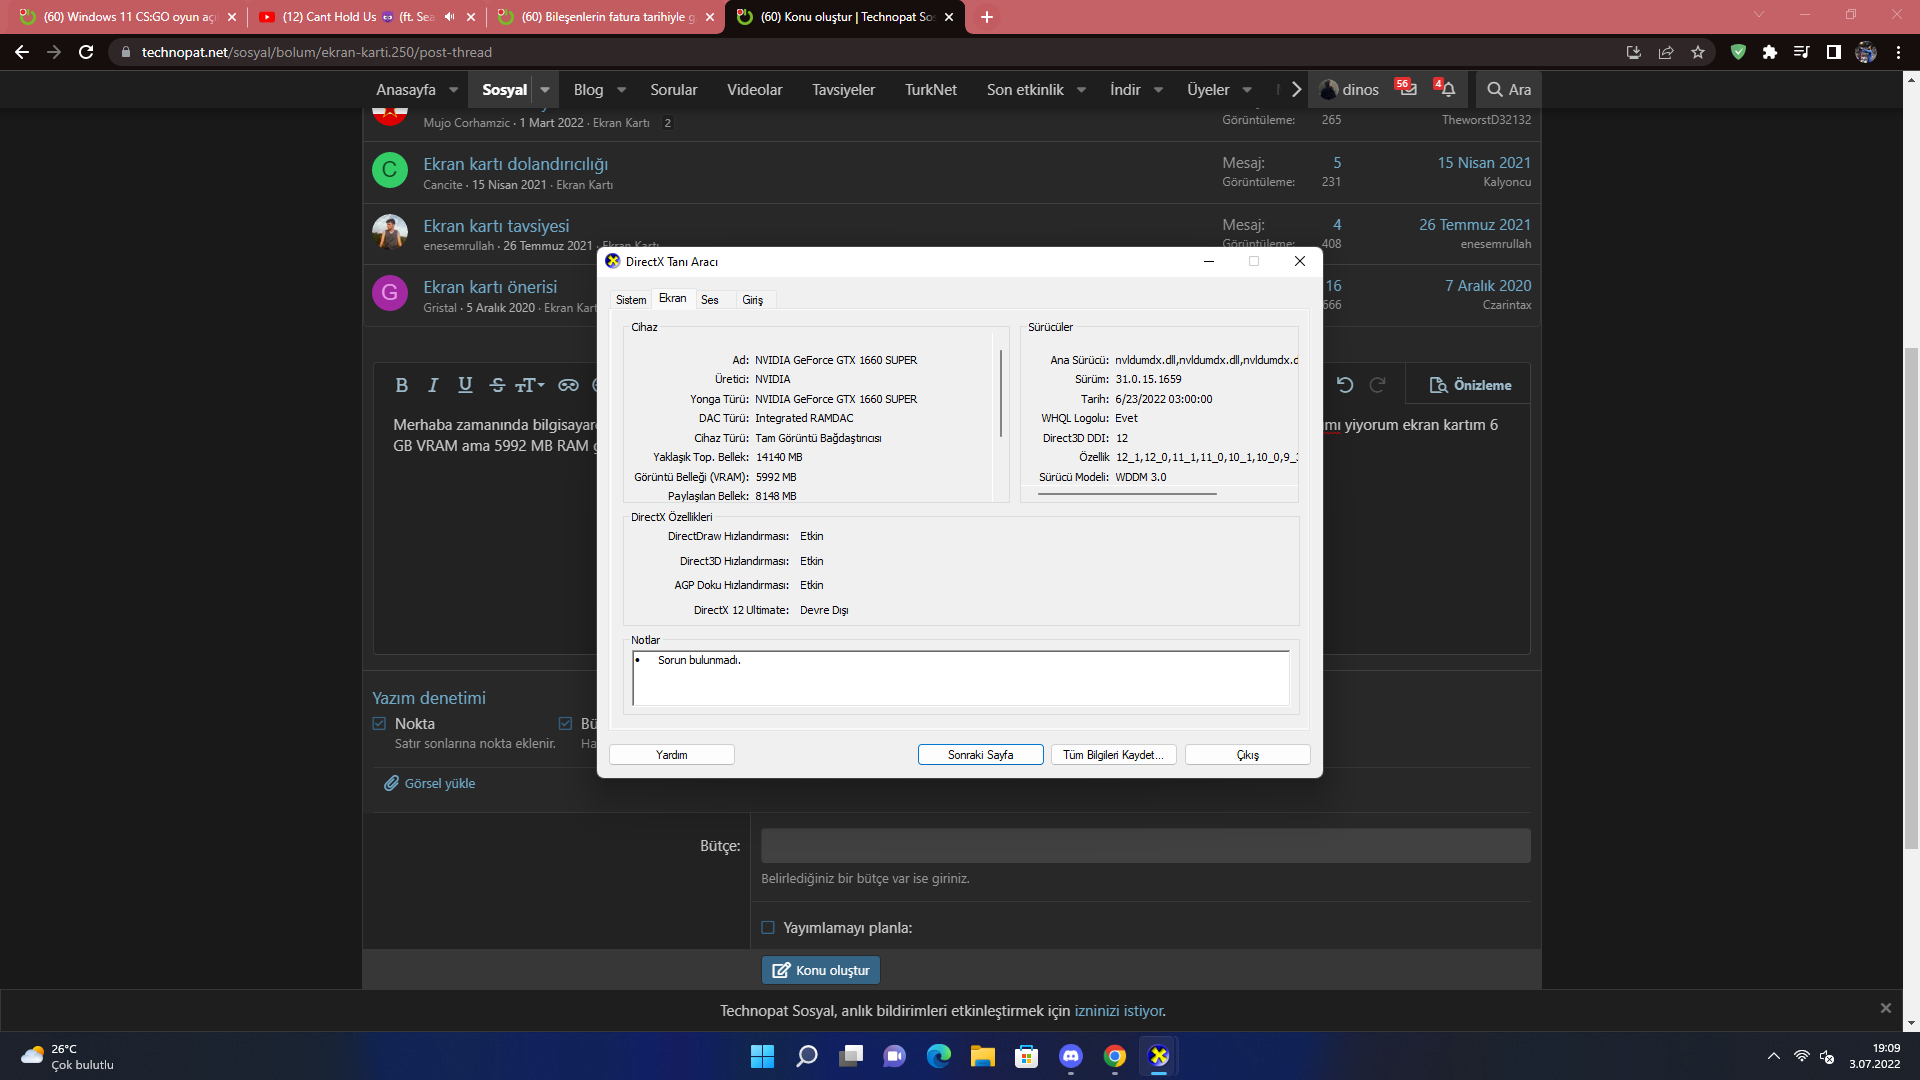
Task: Apply italic formatting in editor
Action: pyautogui.click(x=433, y=385)
